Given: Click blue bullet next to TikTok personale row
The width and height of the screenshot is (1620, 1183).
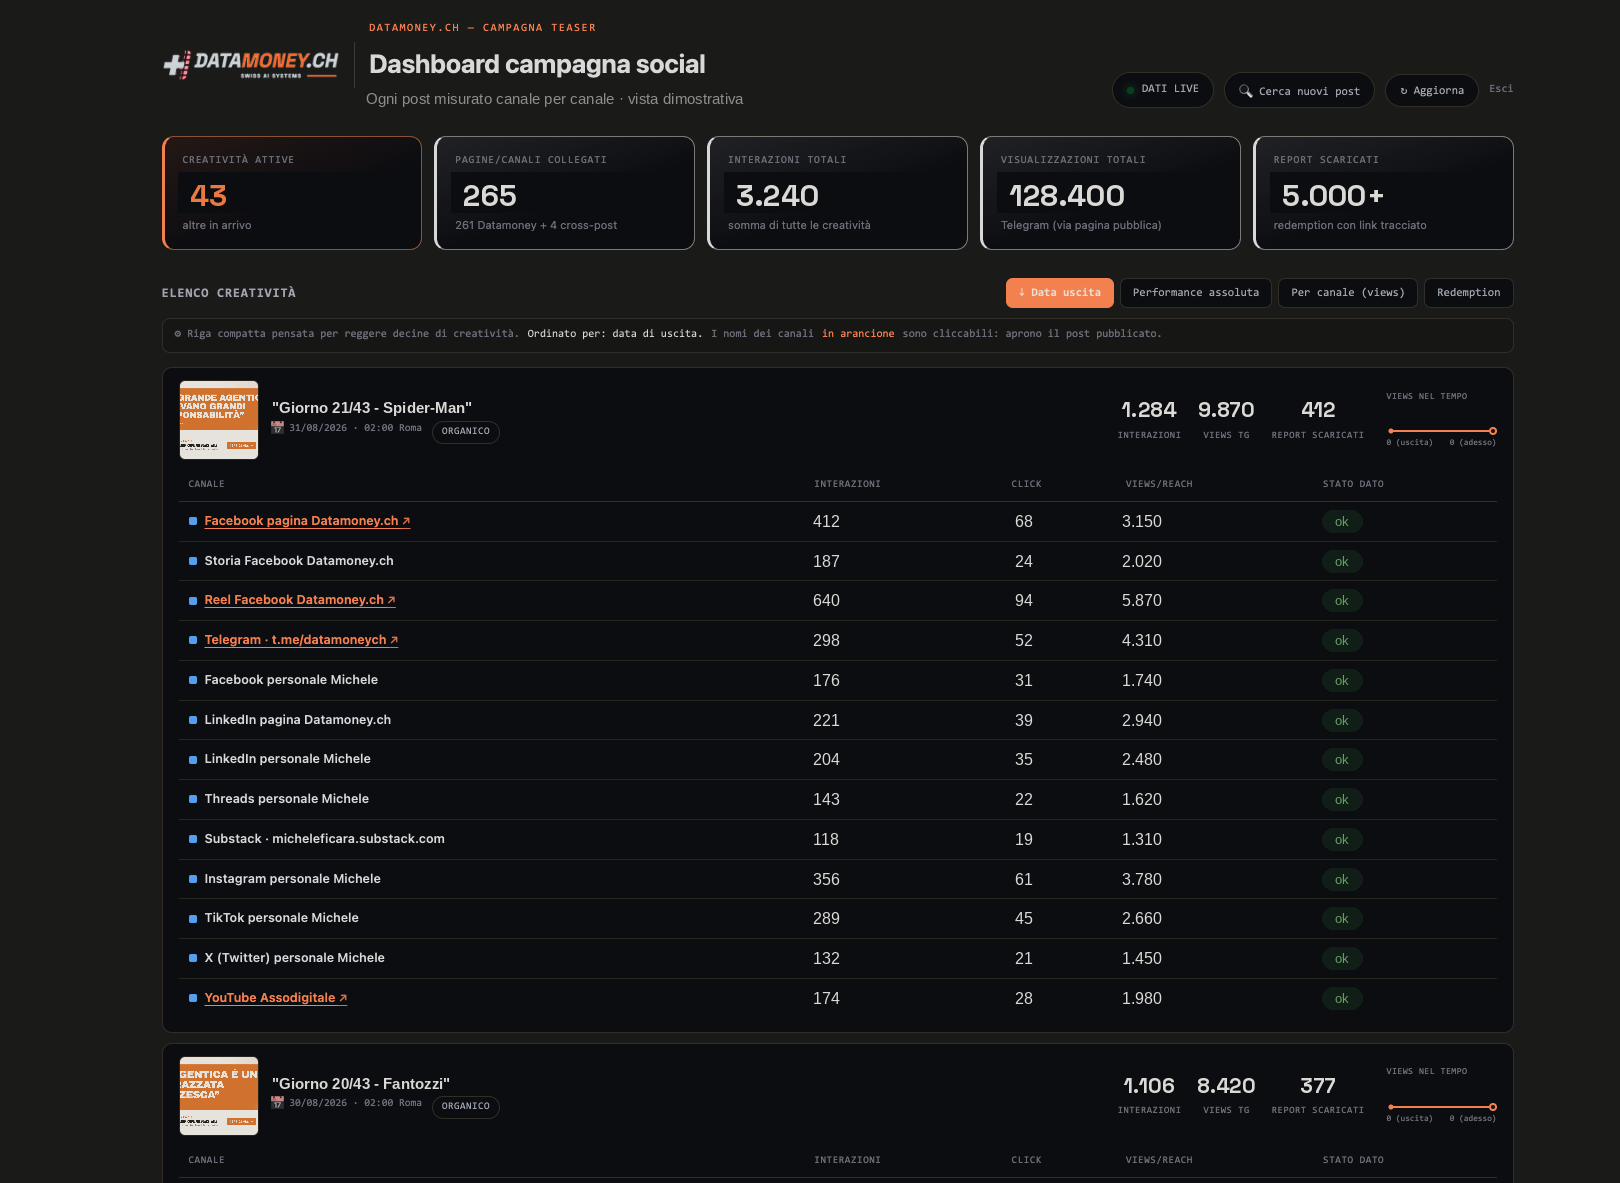Looking at the screenshot, I should (x=193, y=918).
